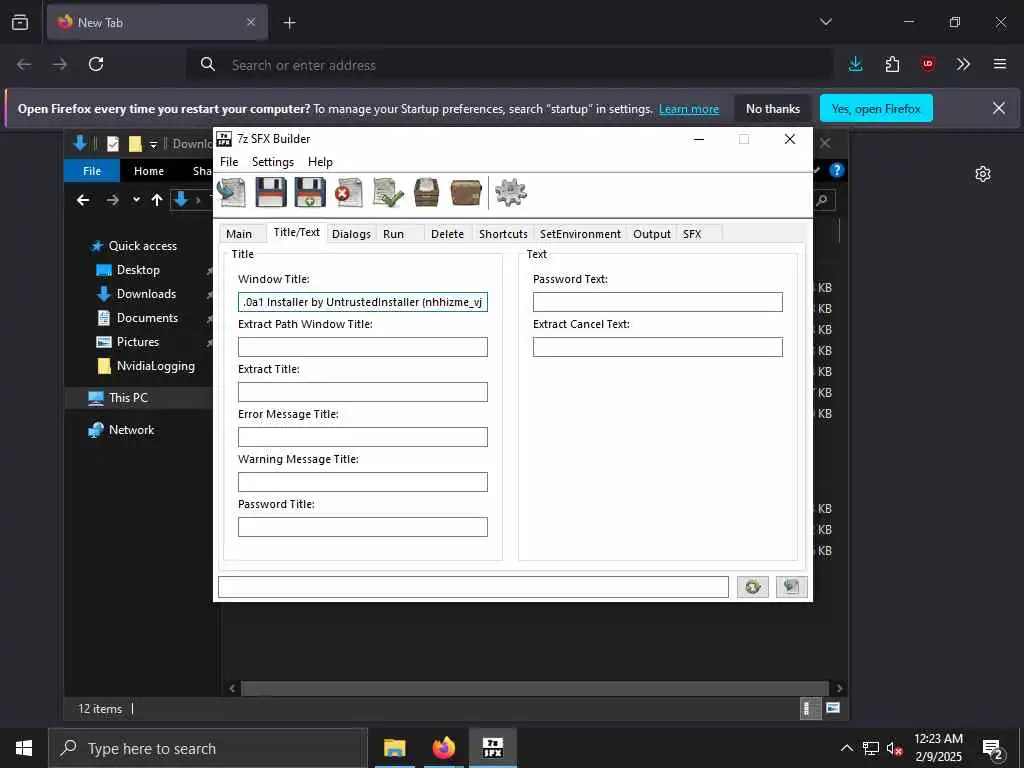
Task: Open the Learn more link
Action: [x=688, y=110]
